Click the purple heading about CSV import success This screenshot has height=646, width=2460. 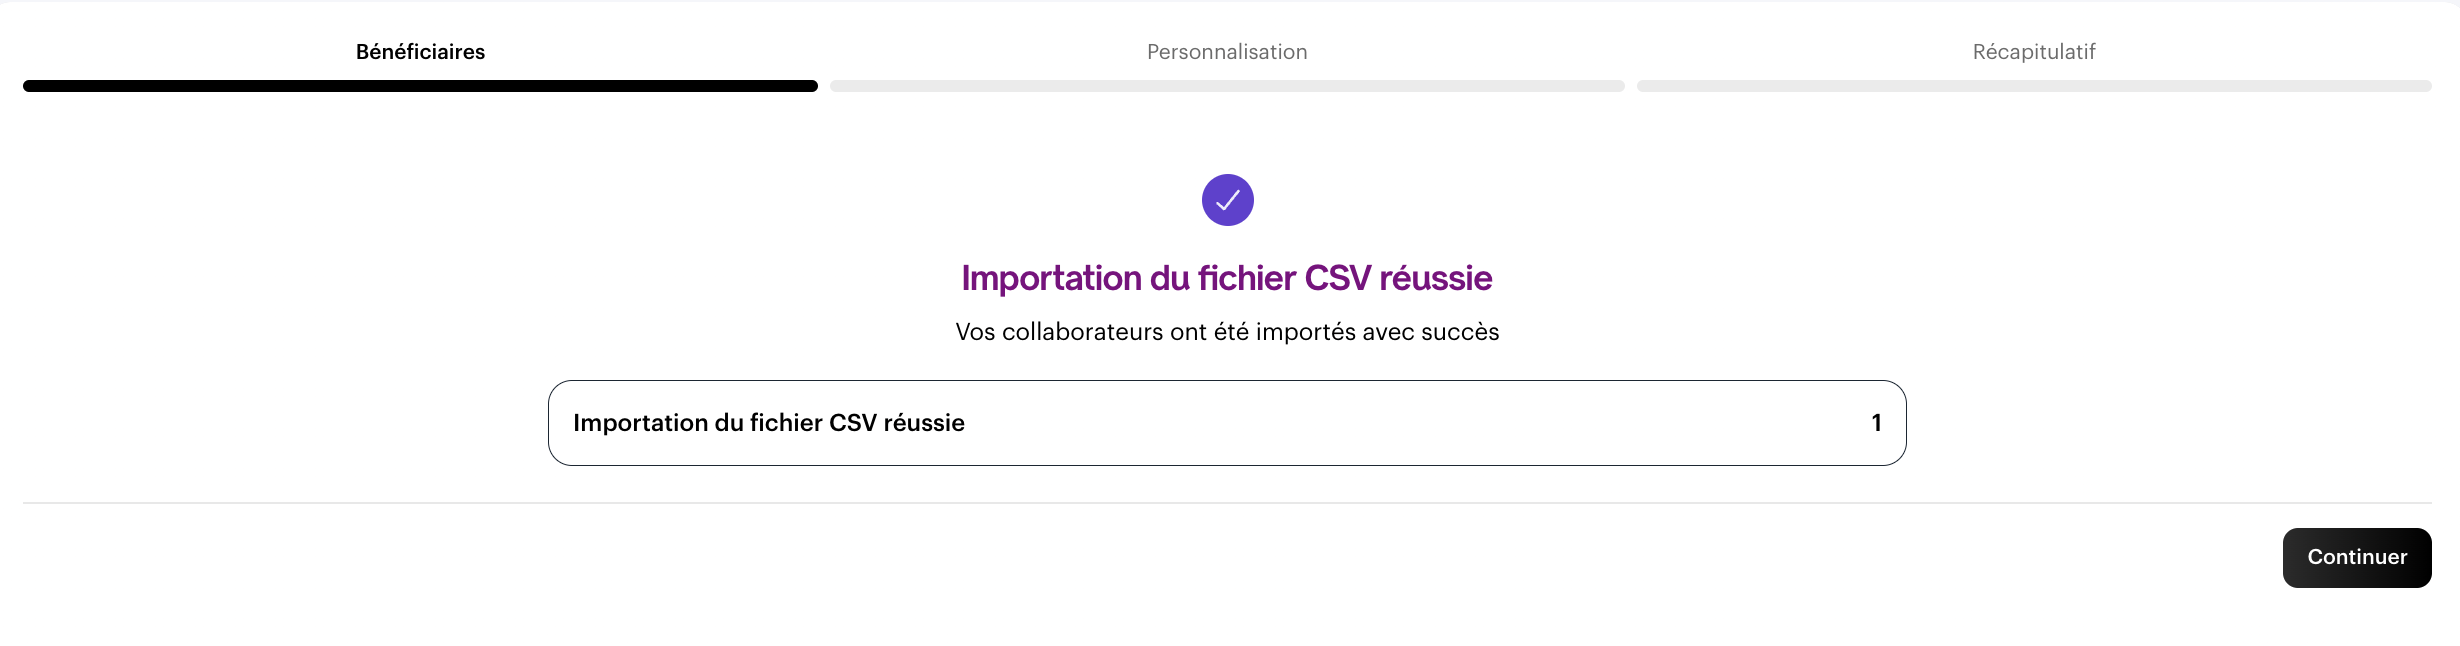pyautogui.click(x=1227, y=278)
